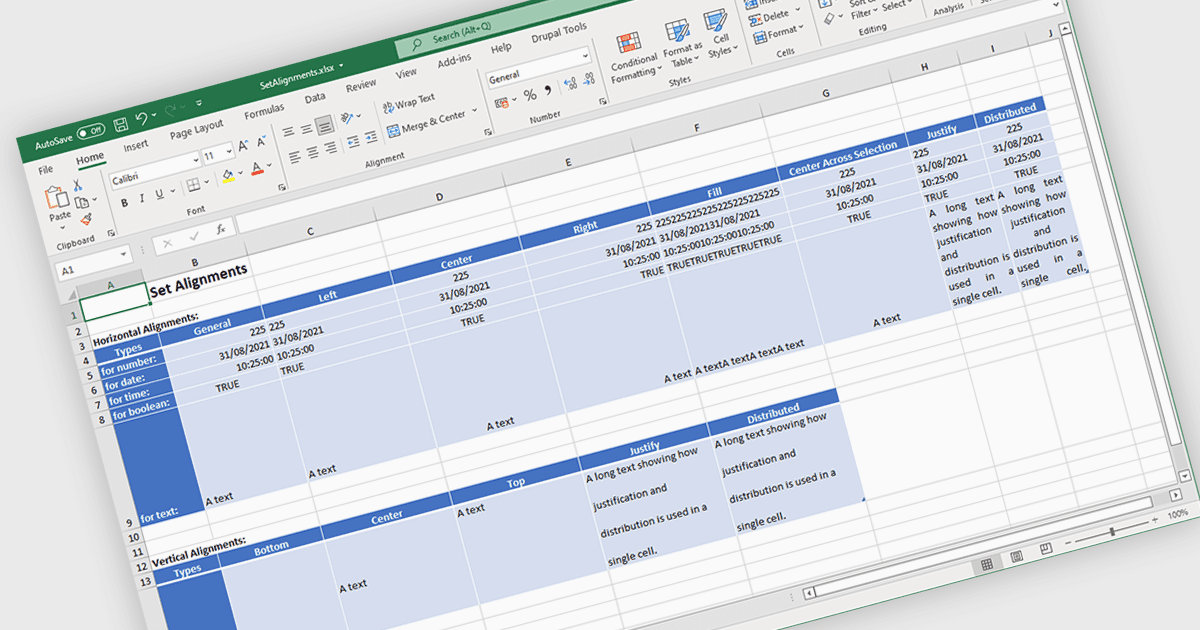This screenshot has width=1200, height=630.
Task: Toggle Bold formatting
Action: point(125,203)
